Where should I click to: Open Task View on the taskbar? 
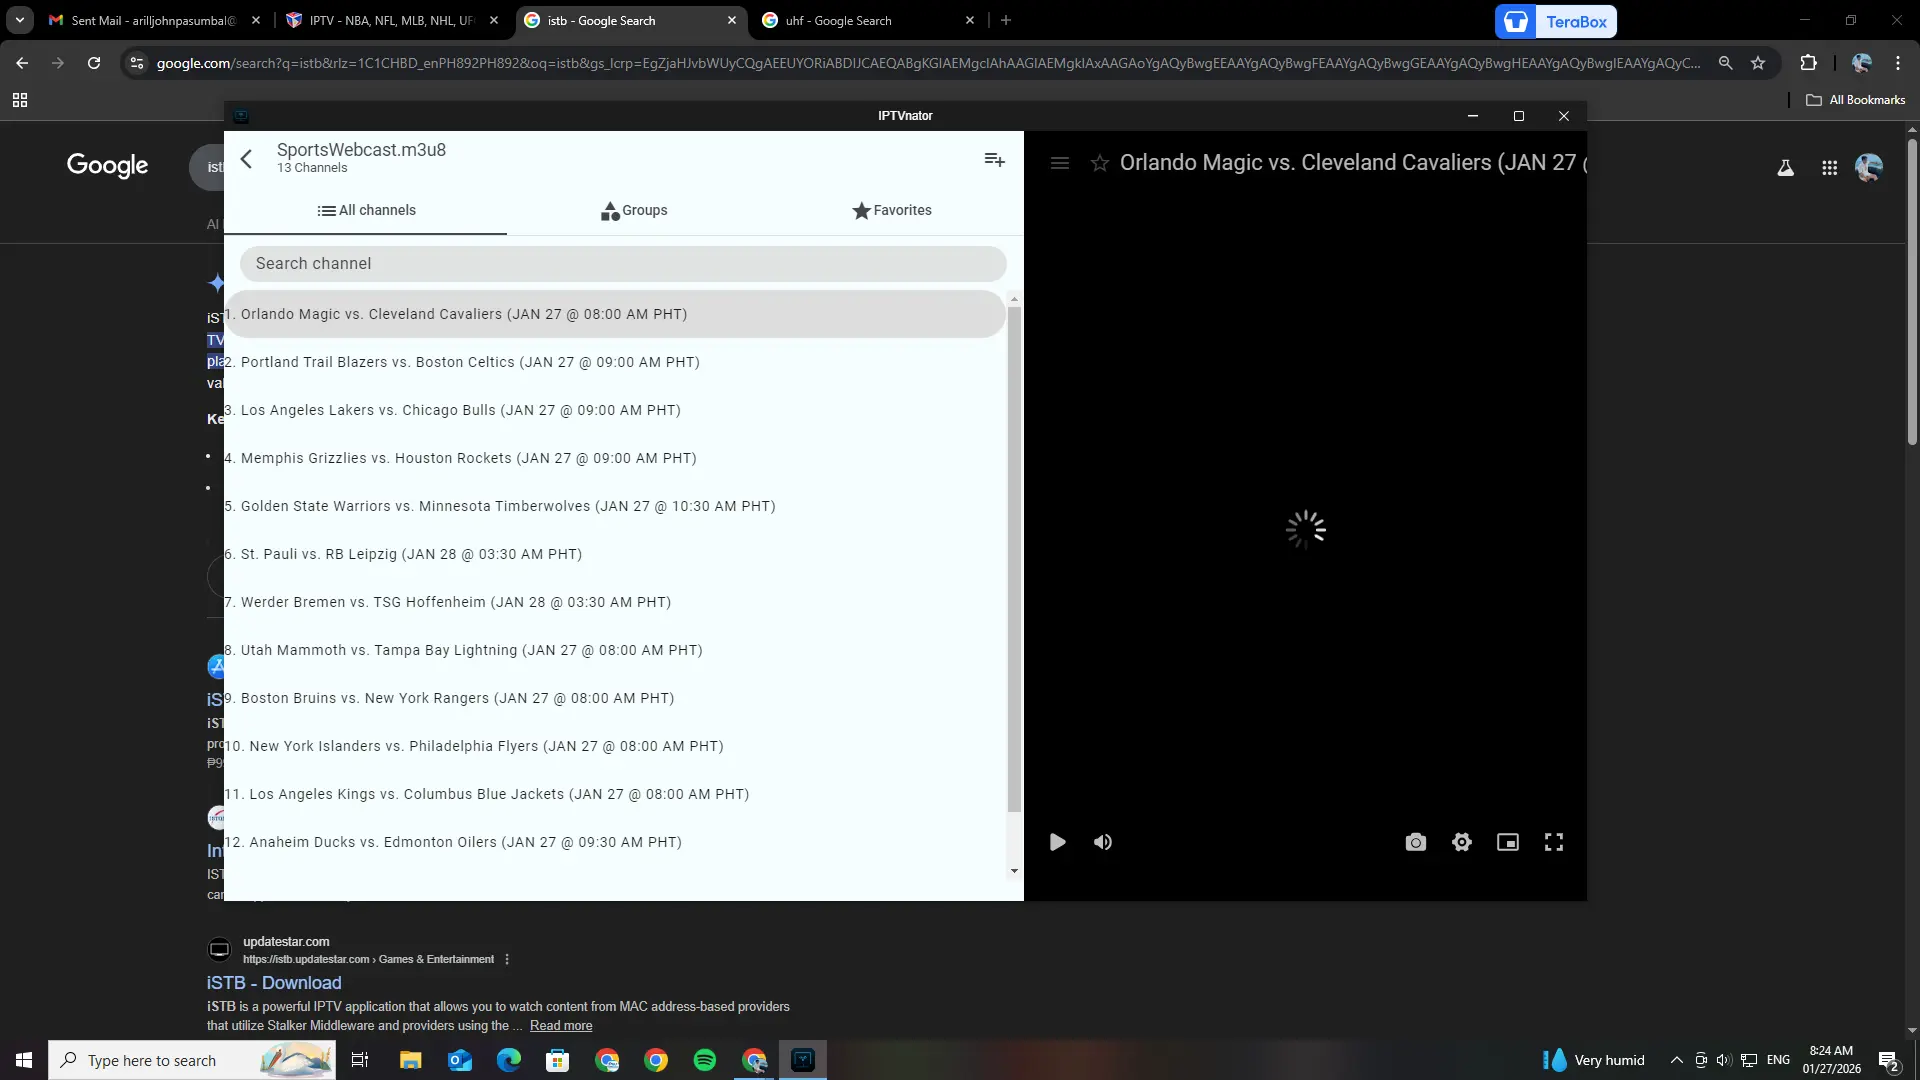360,1060
